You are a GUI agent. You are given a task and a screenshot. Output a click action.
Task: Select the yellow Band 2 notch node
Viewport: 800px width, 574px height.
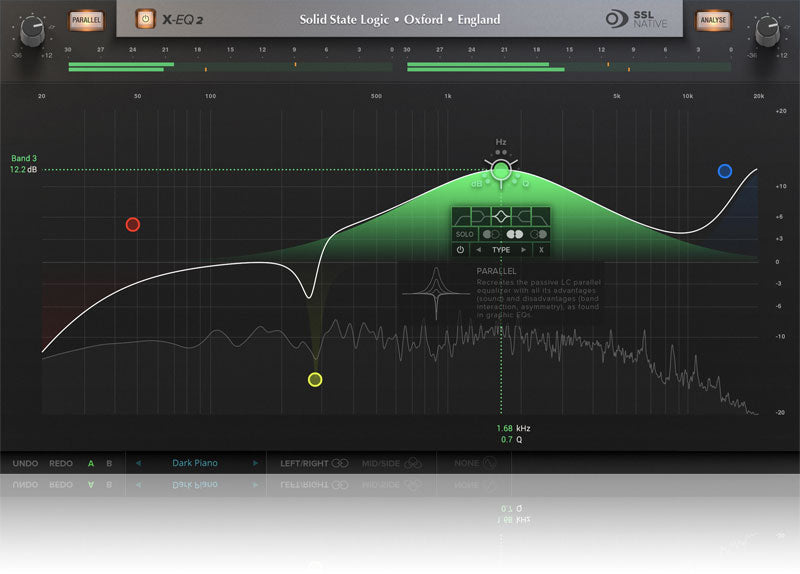coord(315,380)
